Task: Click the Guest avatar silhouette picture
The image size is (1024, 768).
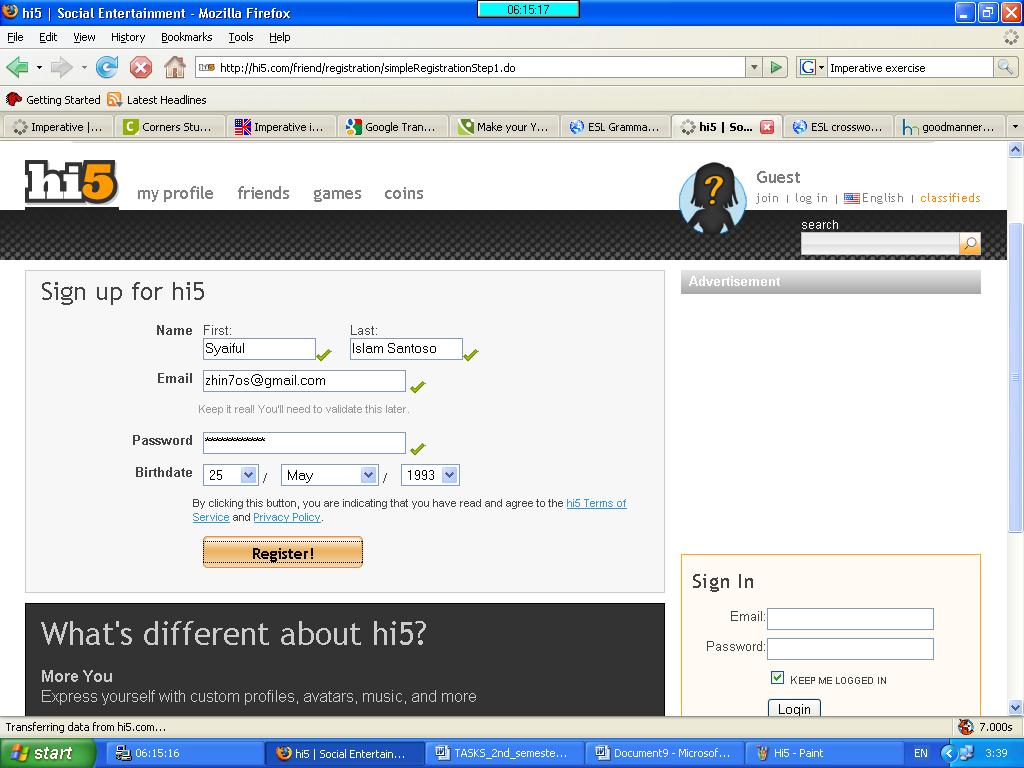Action: click(x=712, y=199)
